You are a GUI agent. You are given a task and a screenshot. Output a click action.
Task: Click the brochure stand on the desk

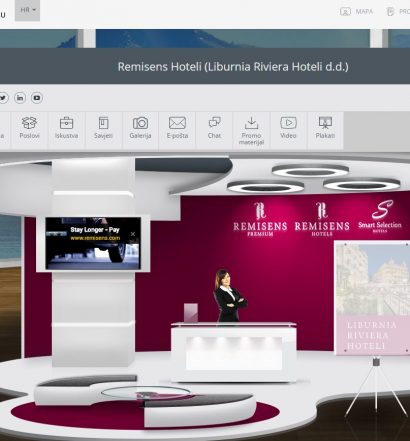191,313
